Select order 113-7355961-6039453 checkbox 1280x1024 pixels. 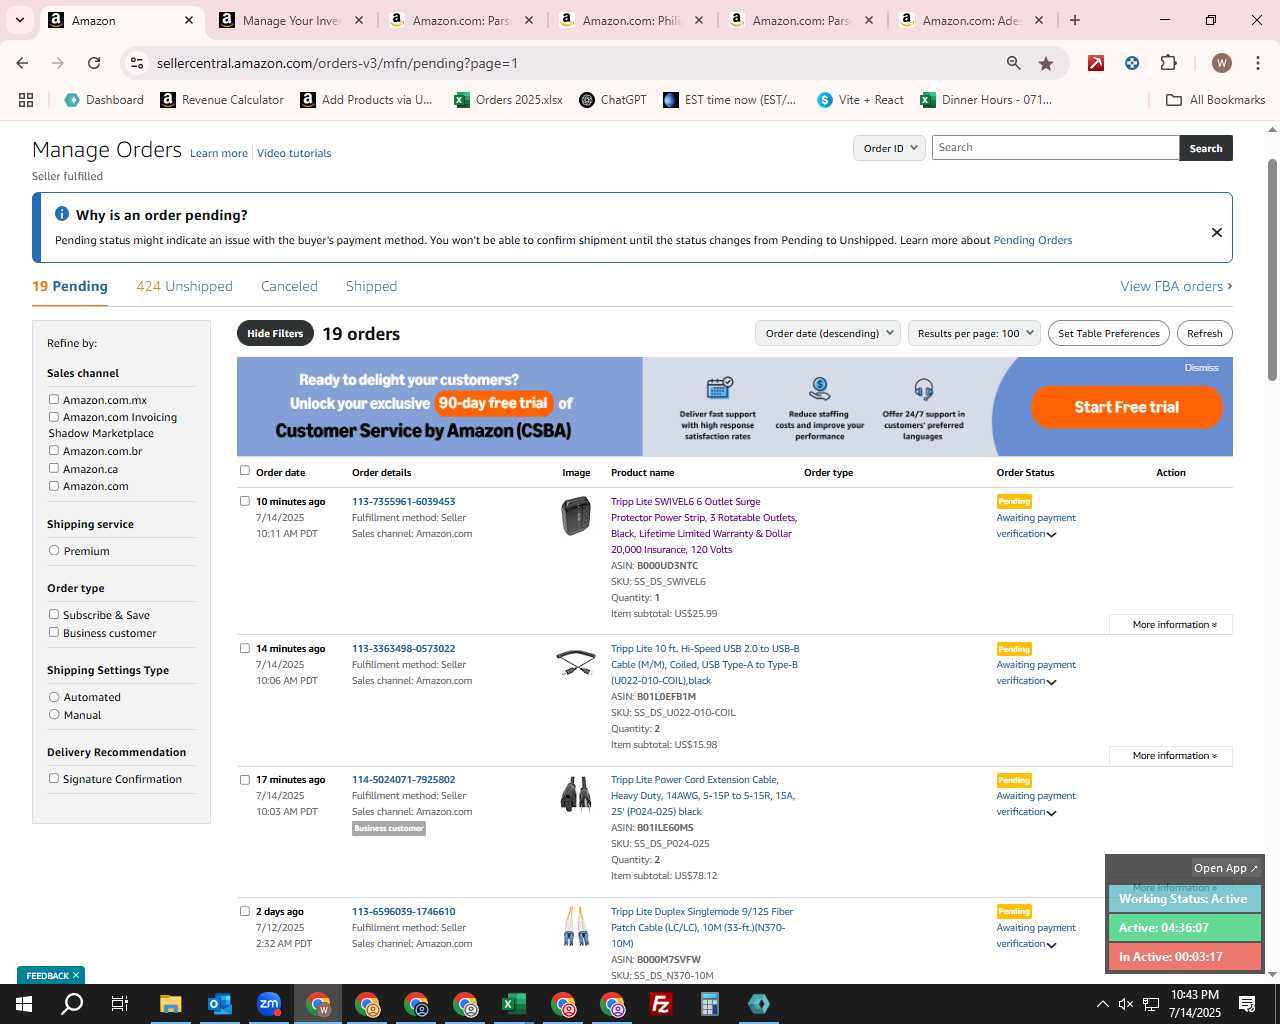[x=245, y=501]
